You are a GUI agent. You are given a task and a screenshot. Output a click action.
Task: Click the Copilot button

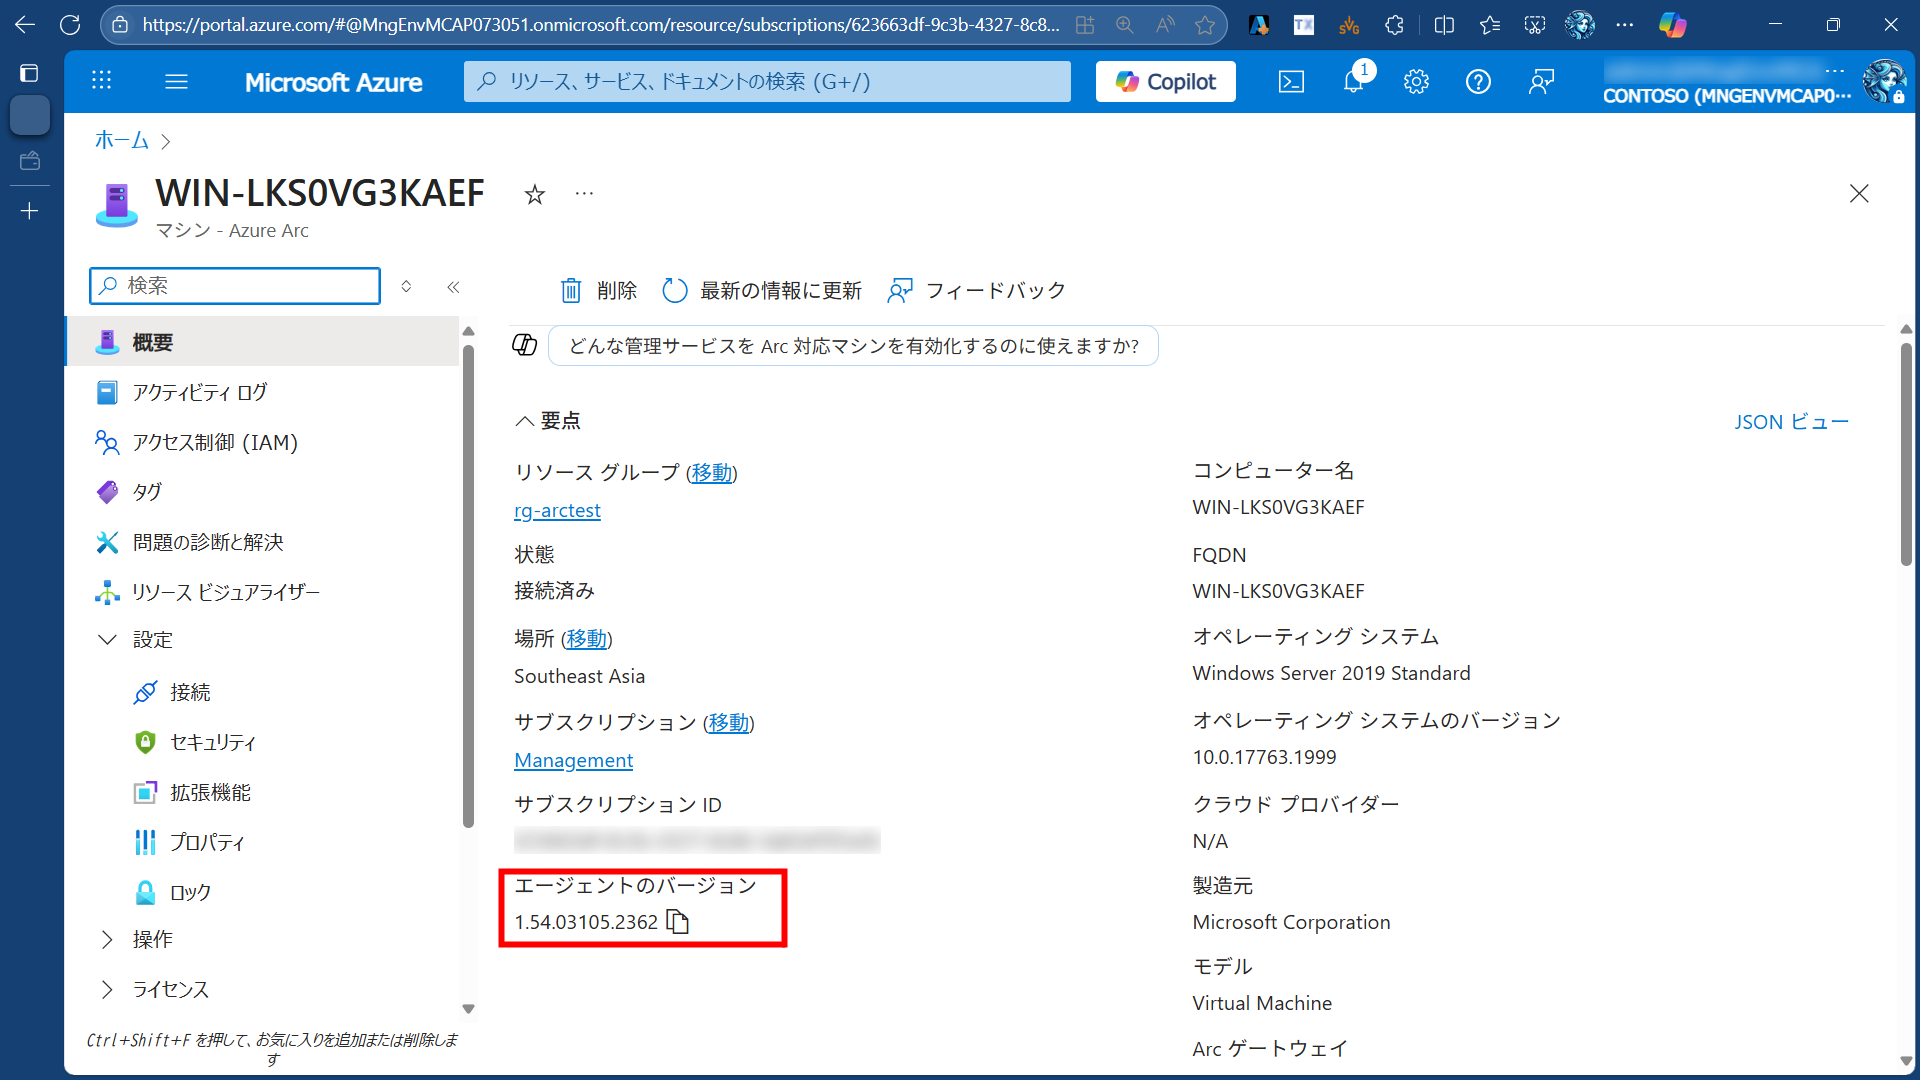coord(1165,82)
